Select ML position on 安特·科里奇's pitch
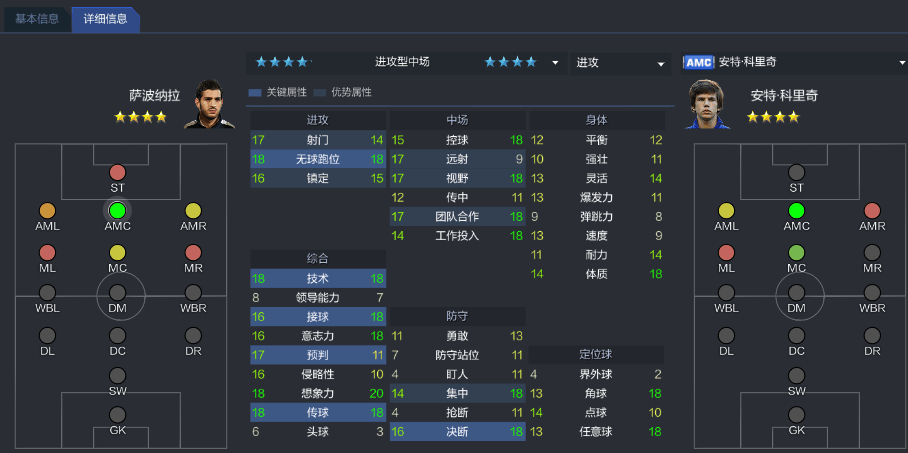Viewport: 908px width, 453px height. click(x=726, y=252)
